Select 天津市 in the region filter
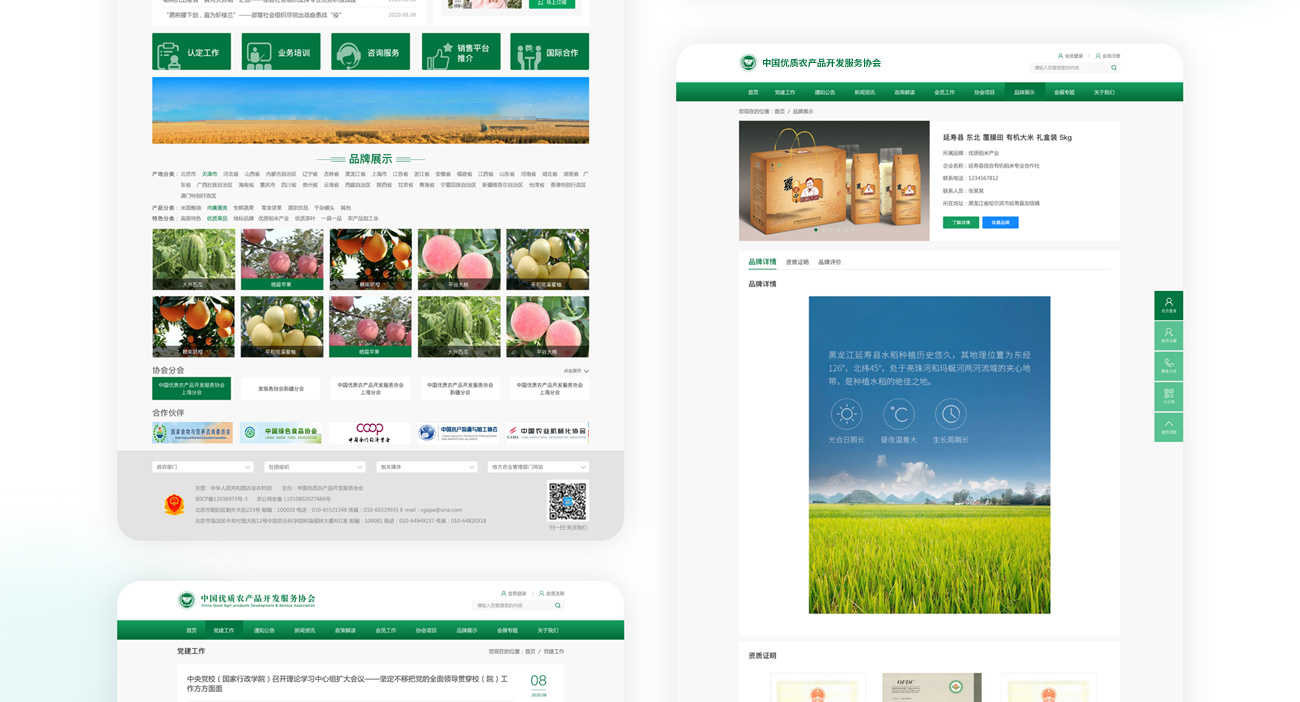The image size is (1300, 702). tap(209, 174)
